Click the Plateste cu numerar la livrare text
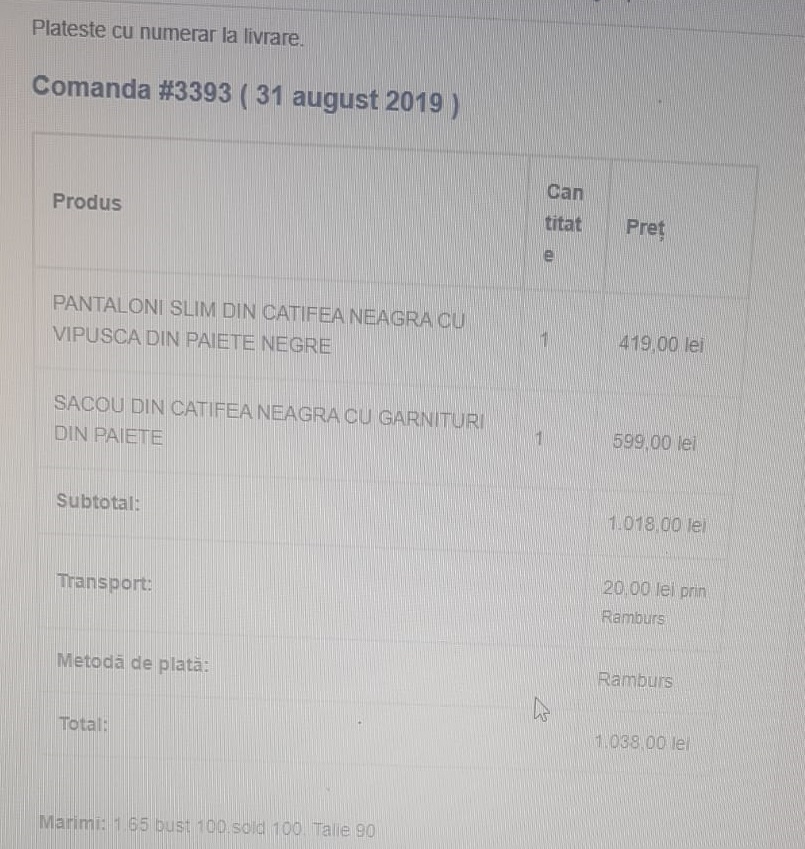The height and width of the screenshot is (849, 805). tap(168, 33)
